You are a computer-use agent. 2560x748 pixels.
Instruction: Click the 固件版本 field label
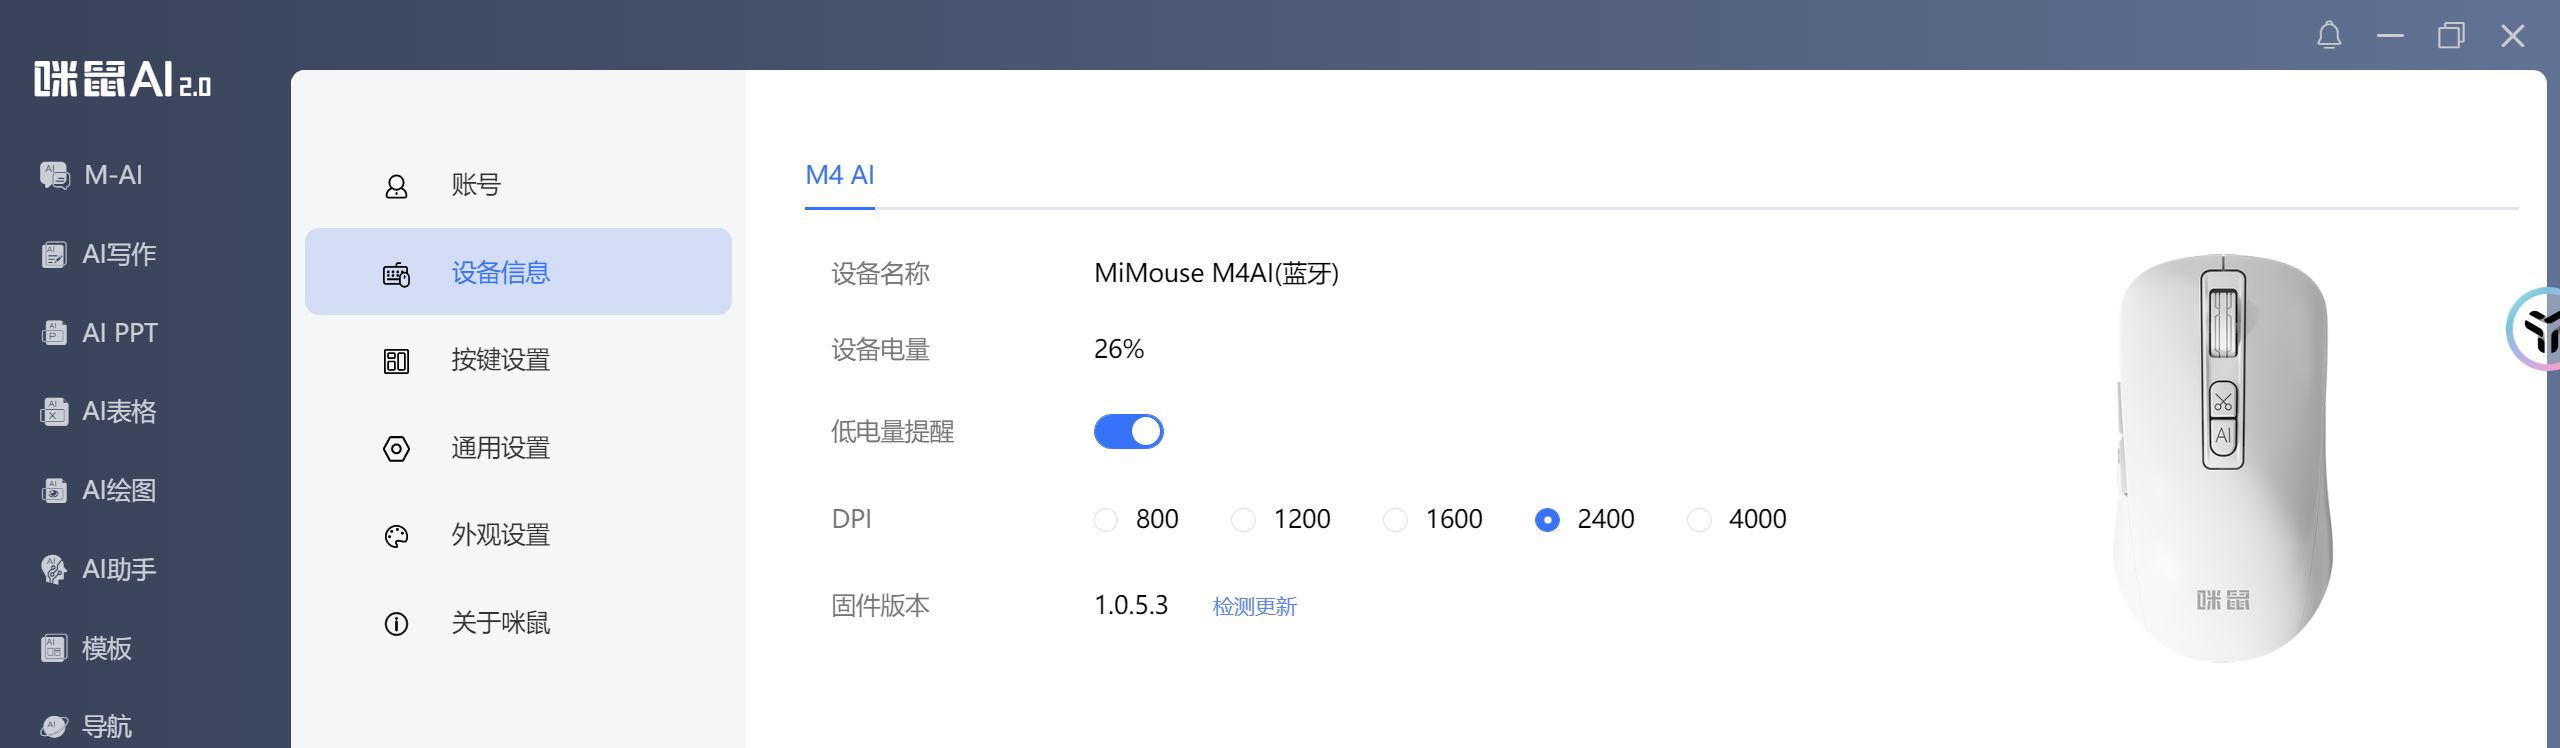point(881,605)
